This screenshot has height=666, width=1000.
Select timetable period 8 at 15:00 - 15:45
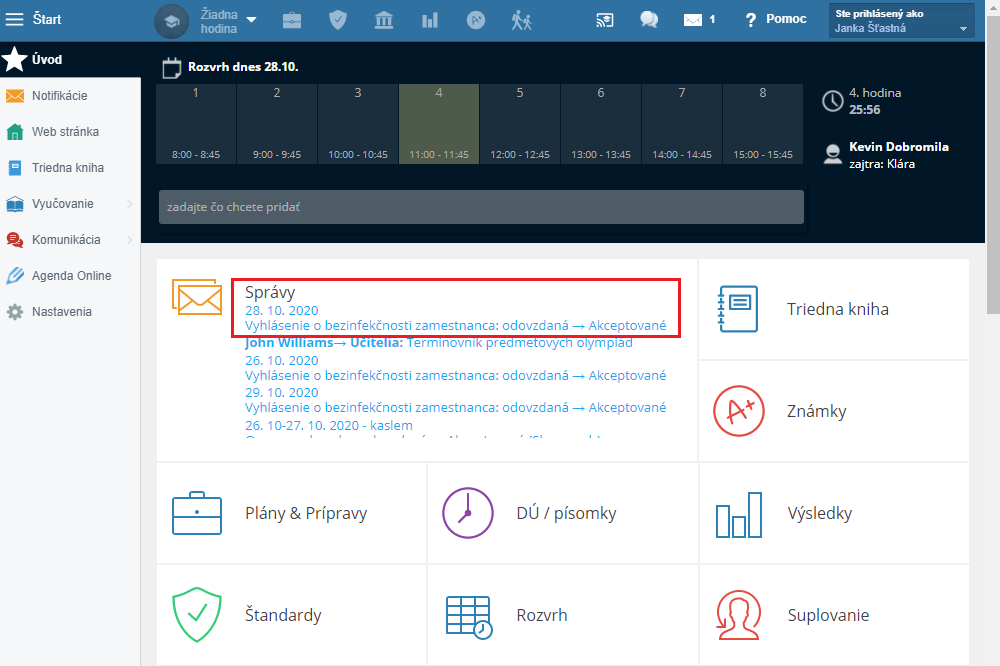[x=763, y=124]
